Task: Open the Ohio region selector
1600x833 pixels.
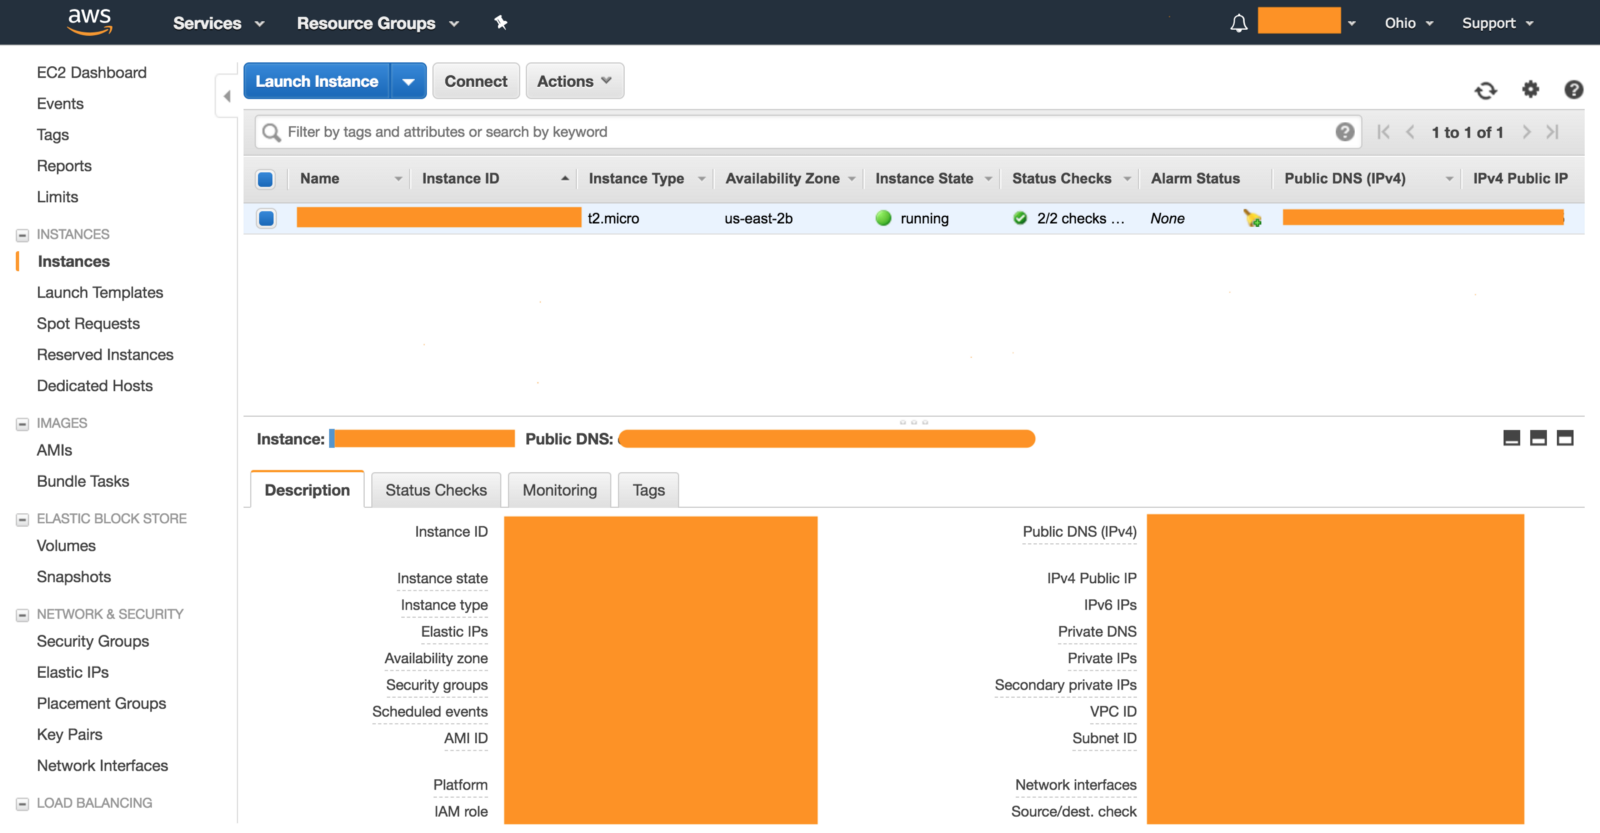Action: tap(1408, 23)
